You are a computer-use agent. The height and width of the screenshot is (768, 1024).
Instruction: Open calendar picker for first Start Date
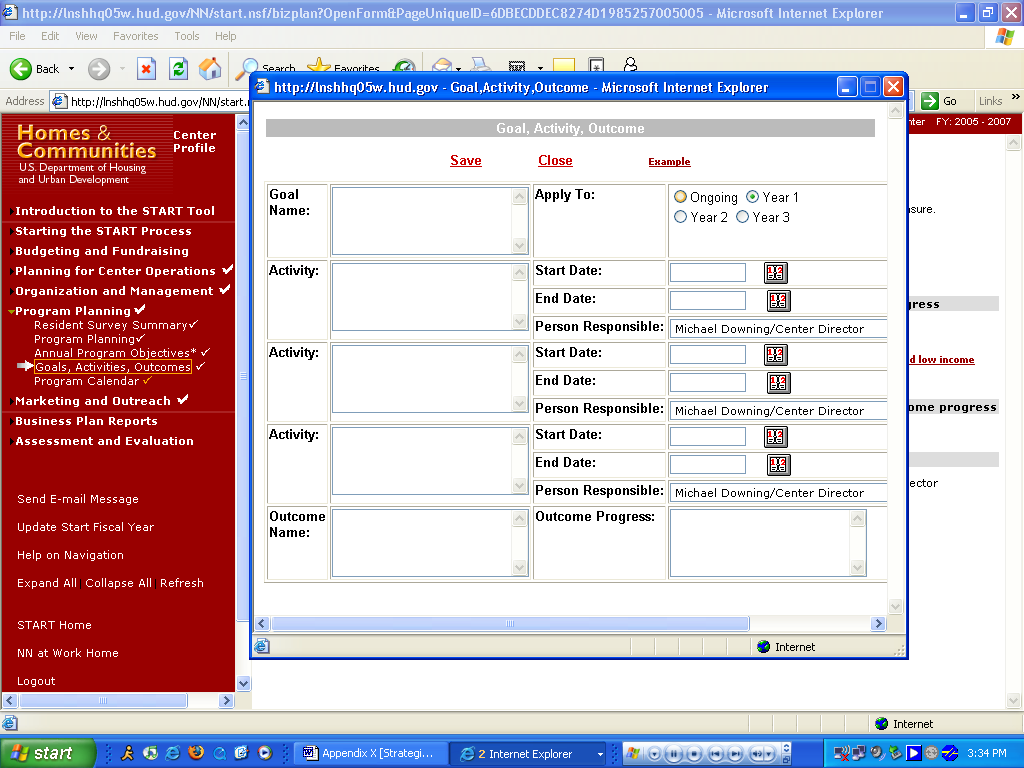(776, 273)
